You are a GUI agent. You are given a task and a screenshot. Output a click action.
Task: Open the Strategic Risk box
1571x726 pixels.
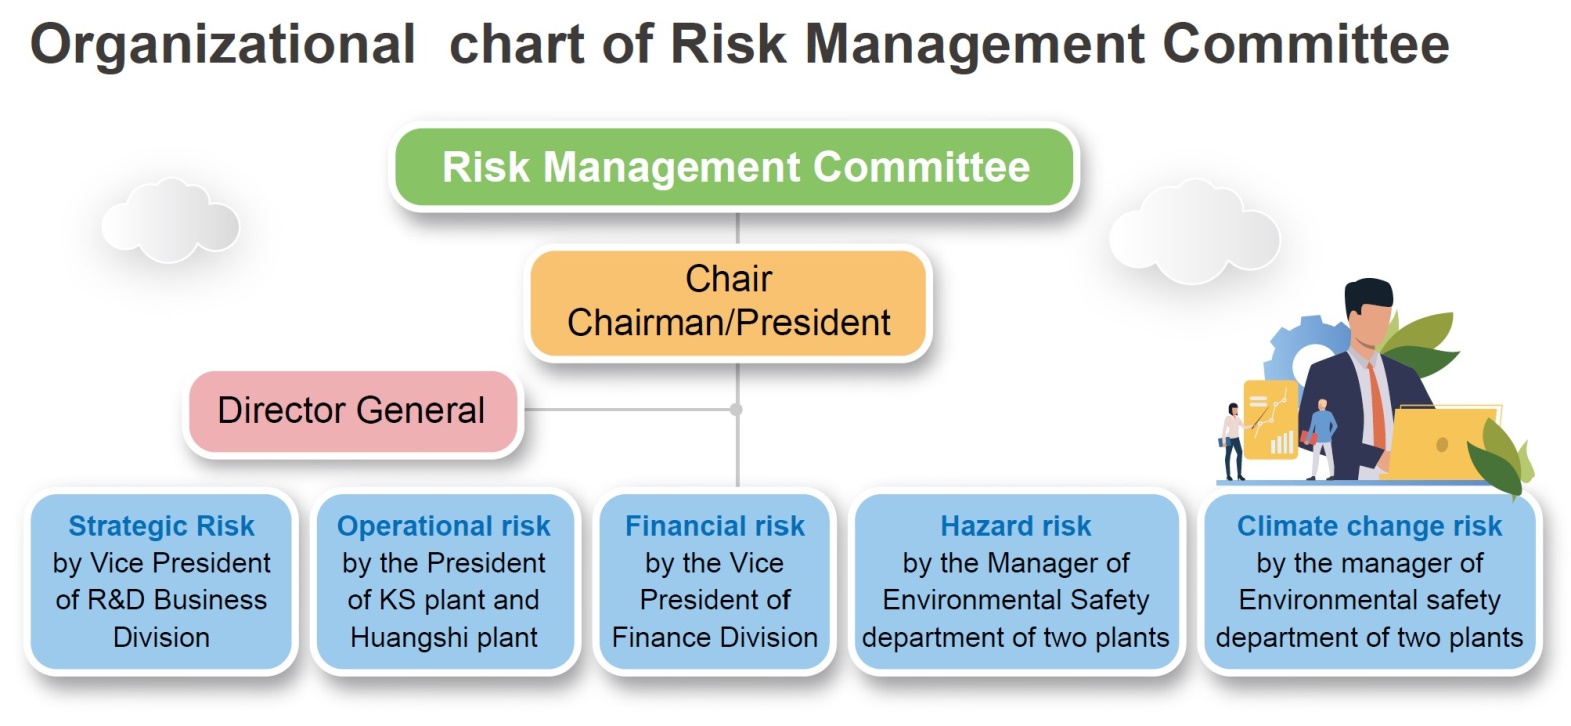[161, 581]
